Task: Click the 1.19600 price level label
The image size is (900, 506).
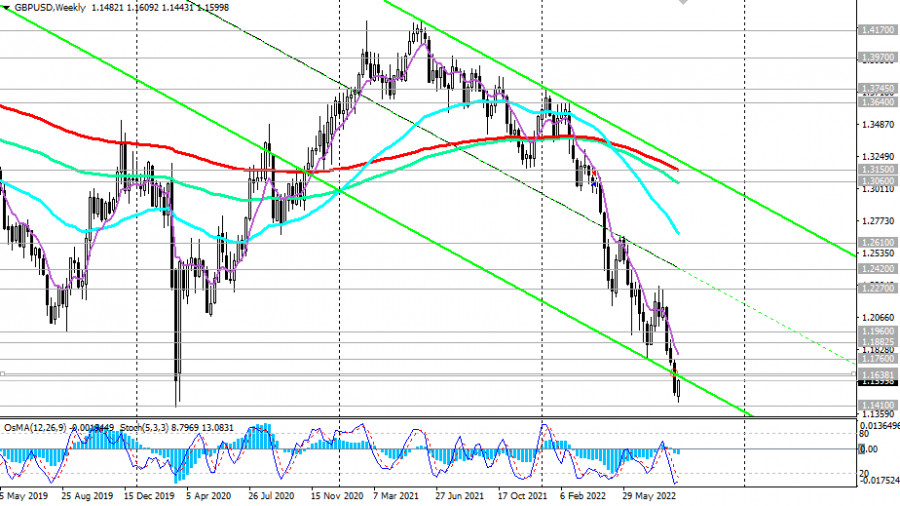Action: [877, 330]
